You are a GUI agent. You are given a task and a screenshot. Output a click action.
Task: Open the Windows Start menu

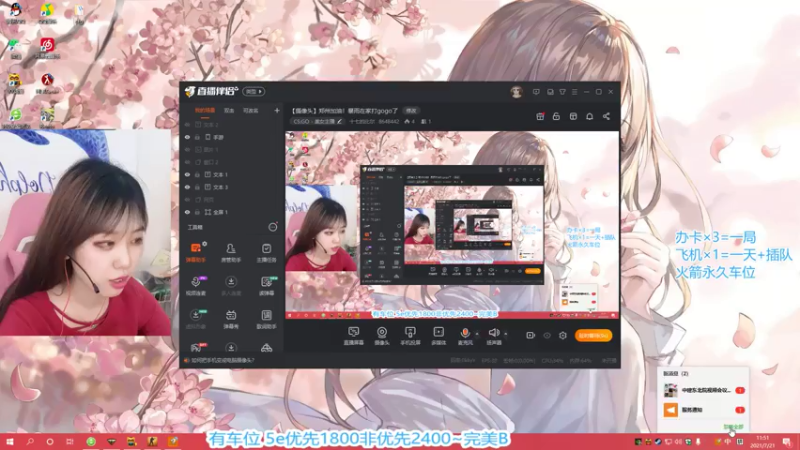tap(10, 441)
